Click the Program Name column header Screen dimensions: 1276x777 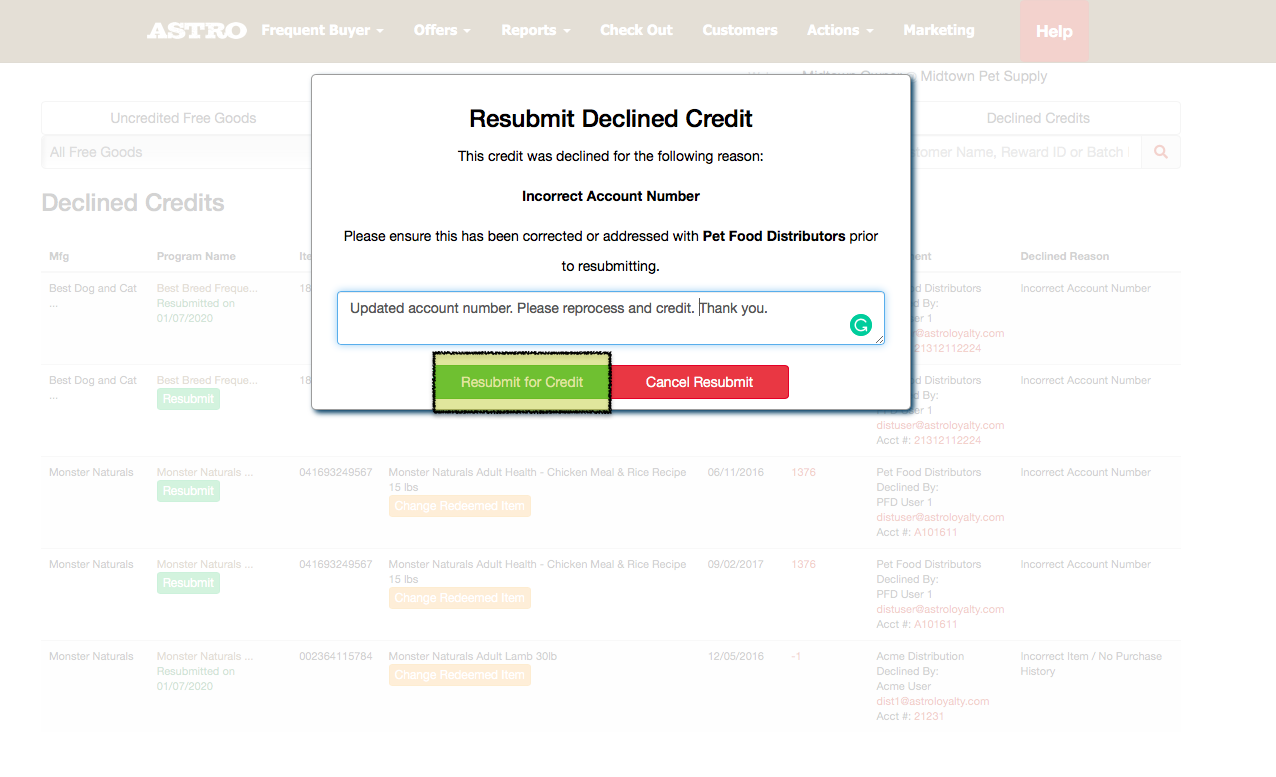(x=196, y=256)
